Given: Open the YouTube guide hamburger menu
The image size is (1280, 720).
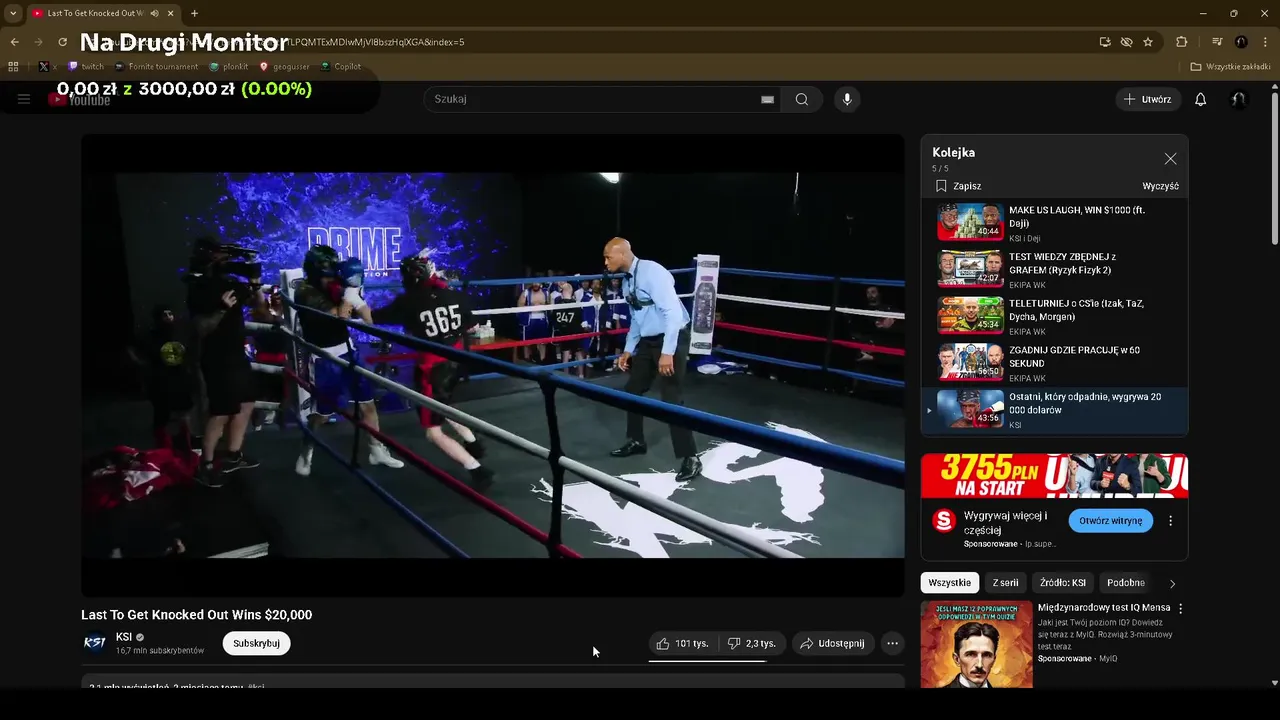Looking at the screenshot, I should point(24,99).
